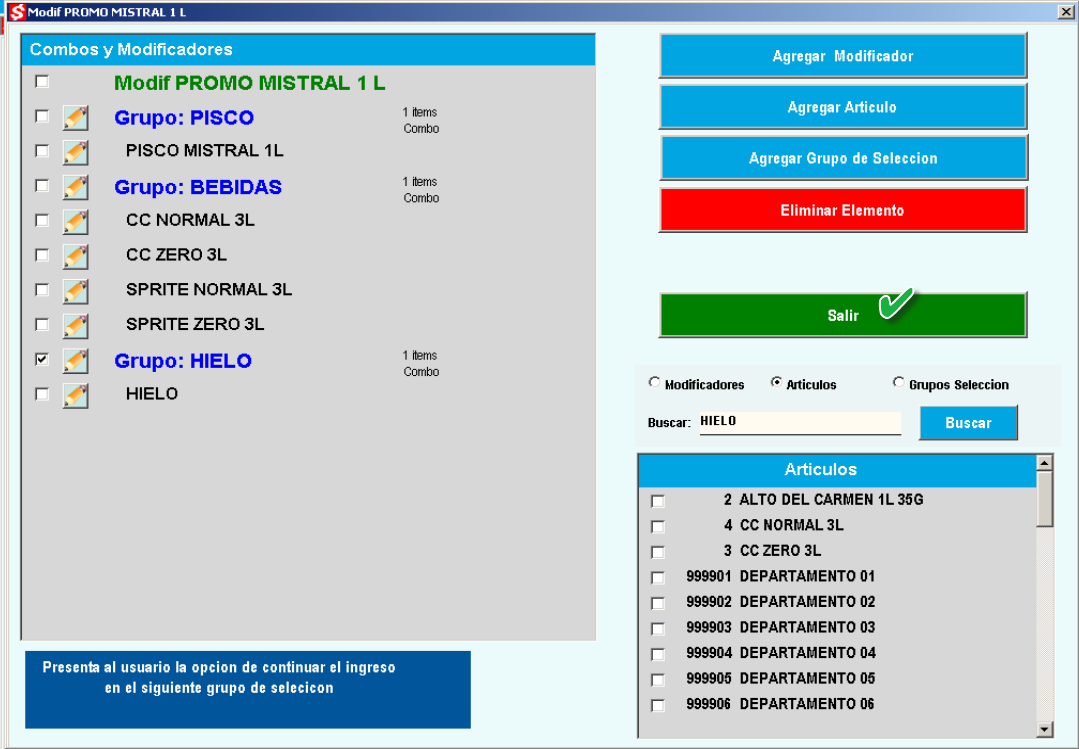Click the red Eliminar Elemento button
Image resolution: width=1079 pixels, height=749 pixels.
[843, 210]
